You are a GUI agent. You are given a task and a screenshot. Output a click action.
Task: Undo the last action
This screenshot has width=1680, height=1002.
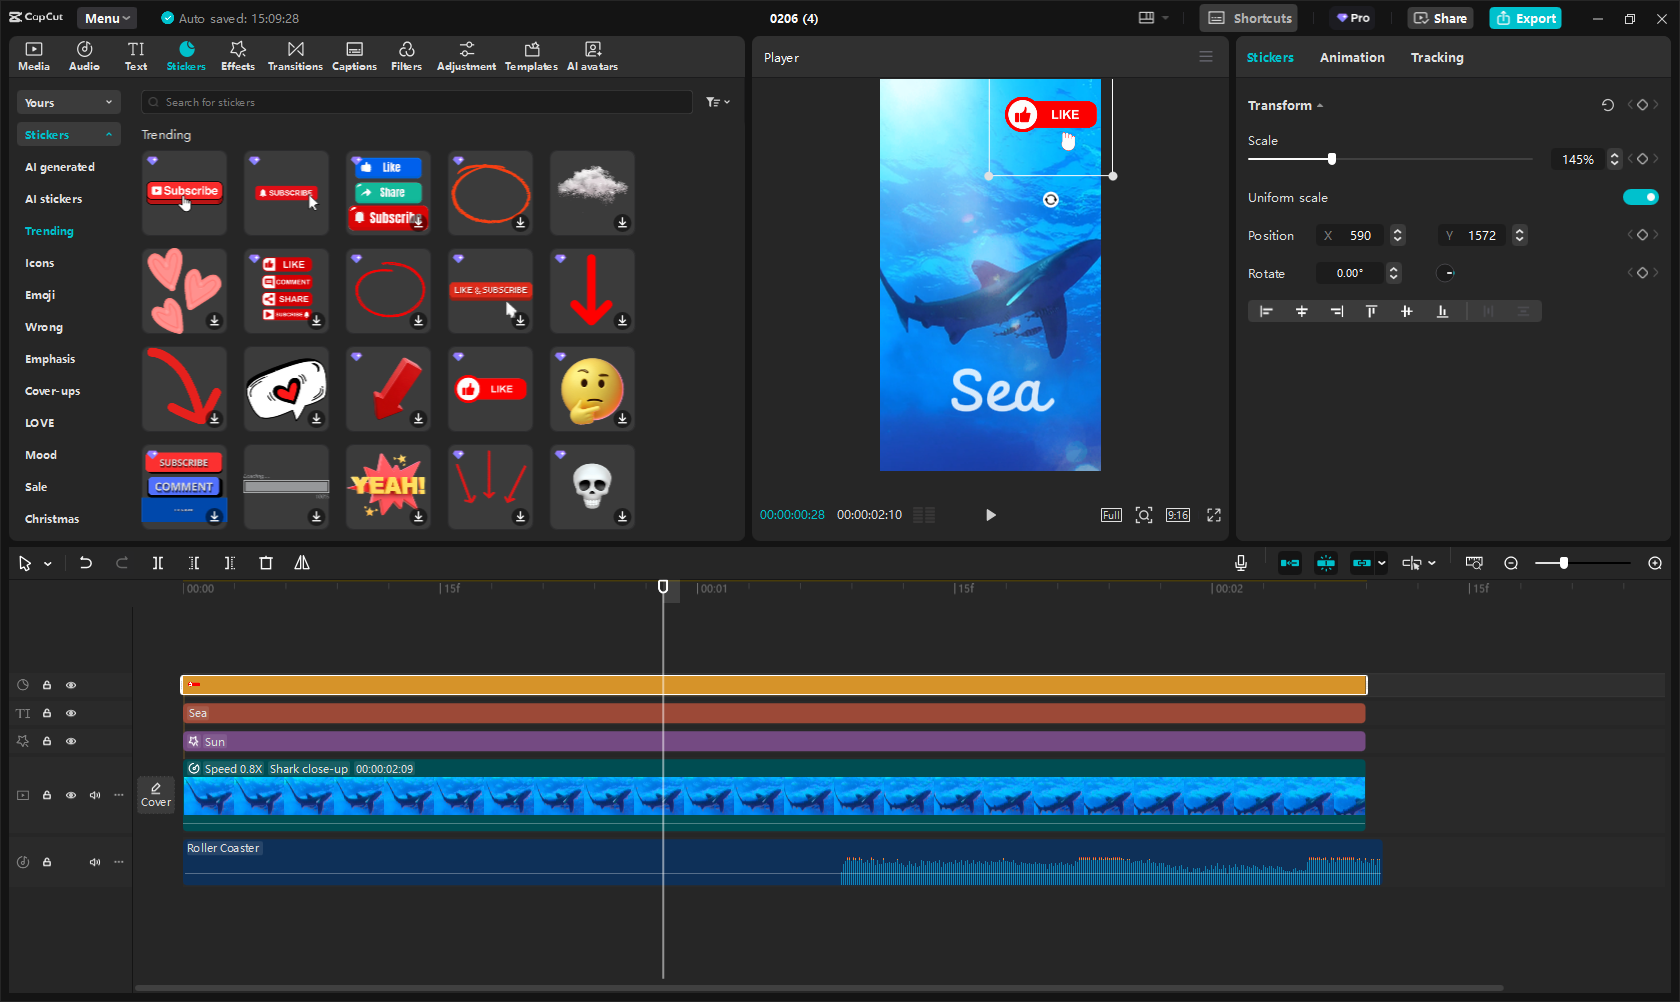86,563
